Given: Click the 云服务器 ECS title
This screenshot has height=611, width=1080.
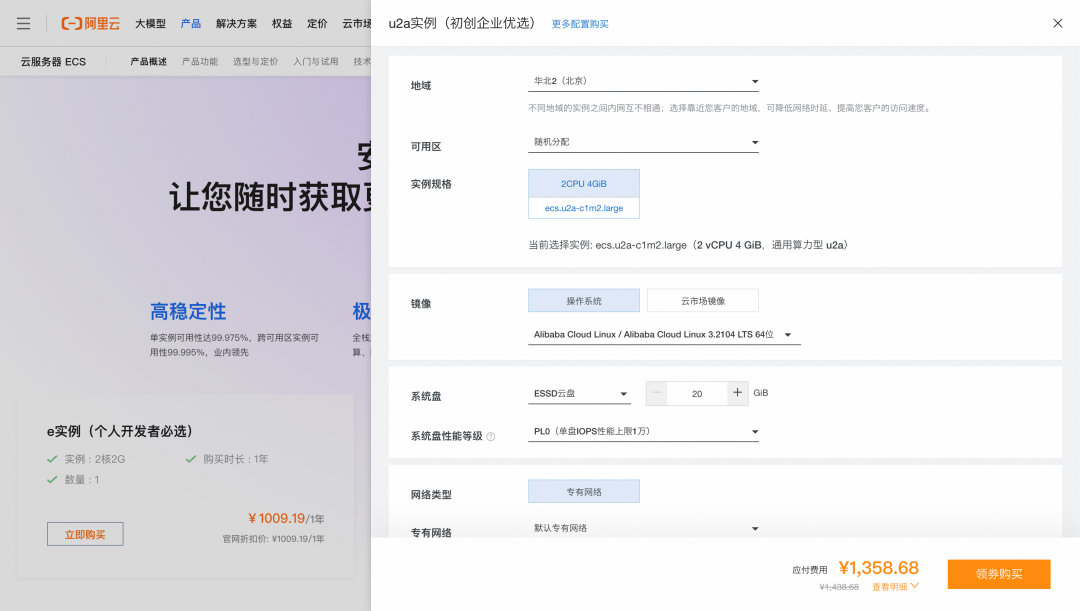Looking at the screenshot, I should [53, 61].
